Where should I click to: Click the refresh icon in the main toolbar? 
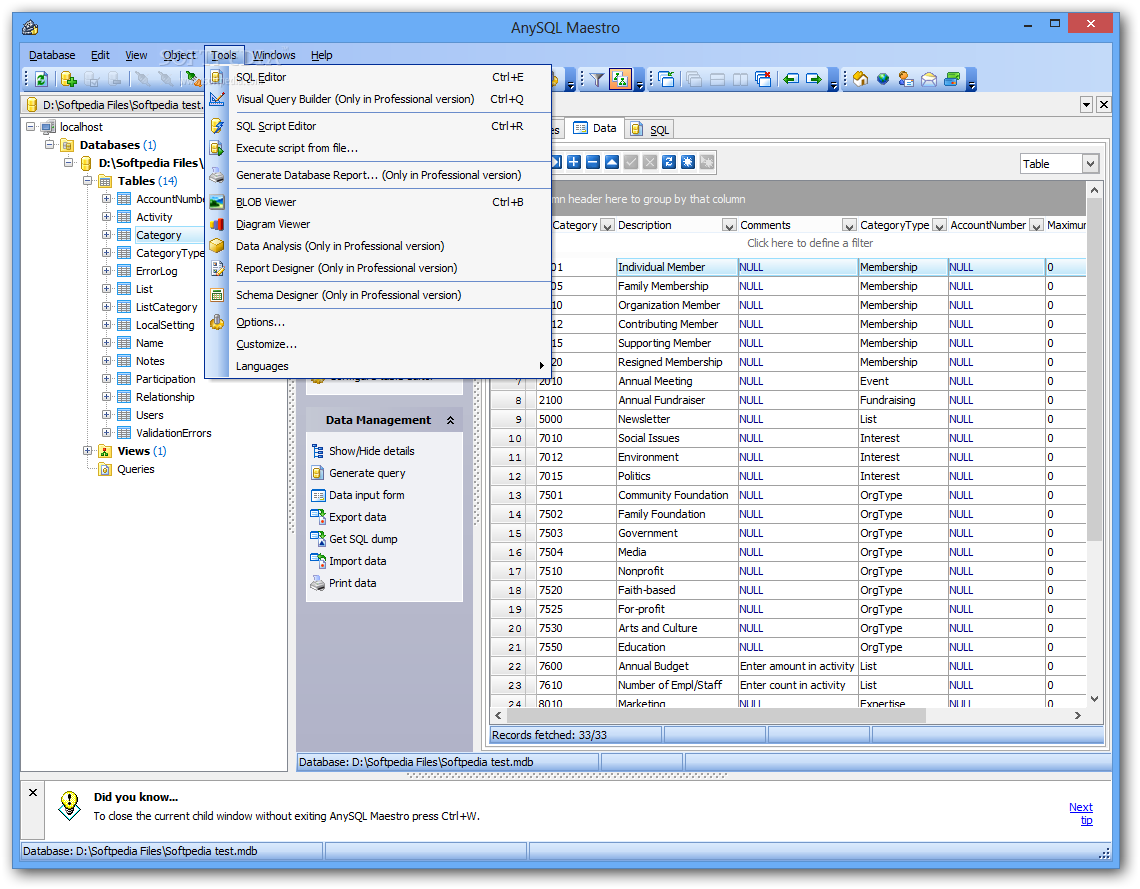coord(42,79)
